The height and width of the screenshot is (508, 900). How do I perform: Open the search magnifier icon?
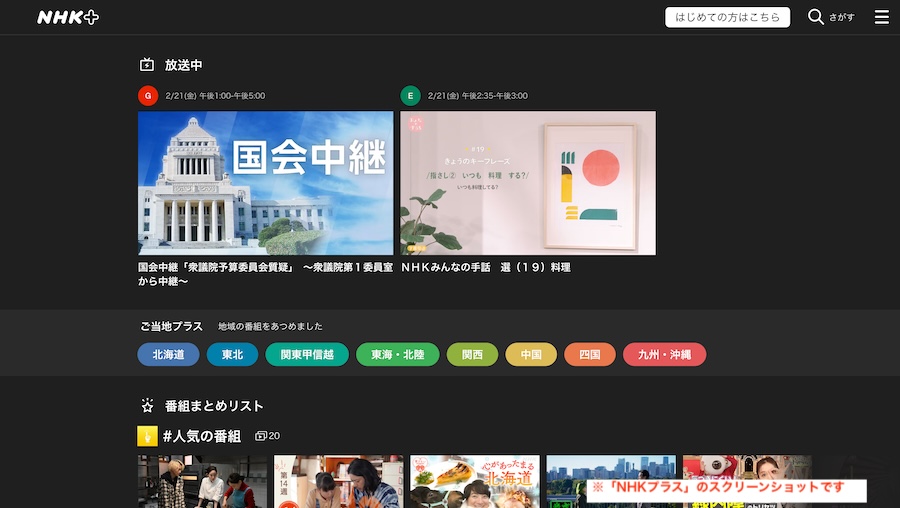pyautogui.click(x=815, y=17)
